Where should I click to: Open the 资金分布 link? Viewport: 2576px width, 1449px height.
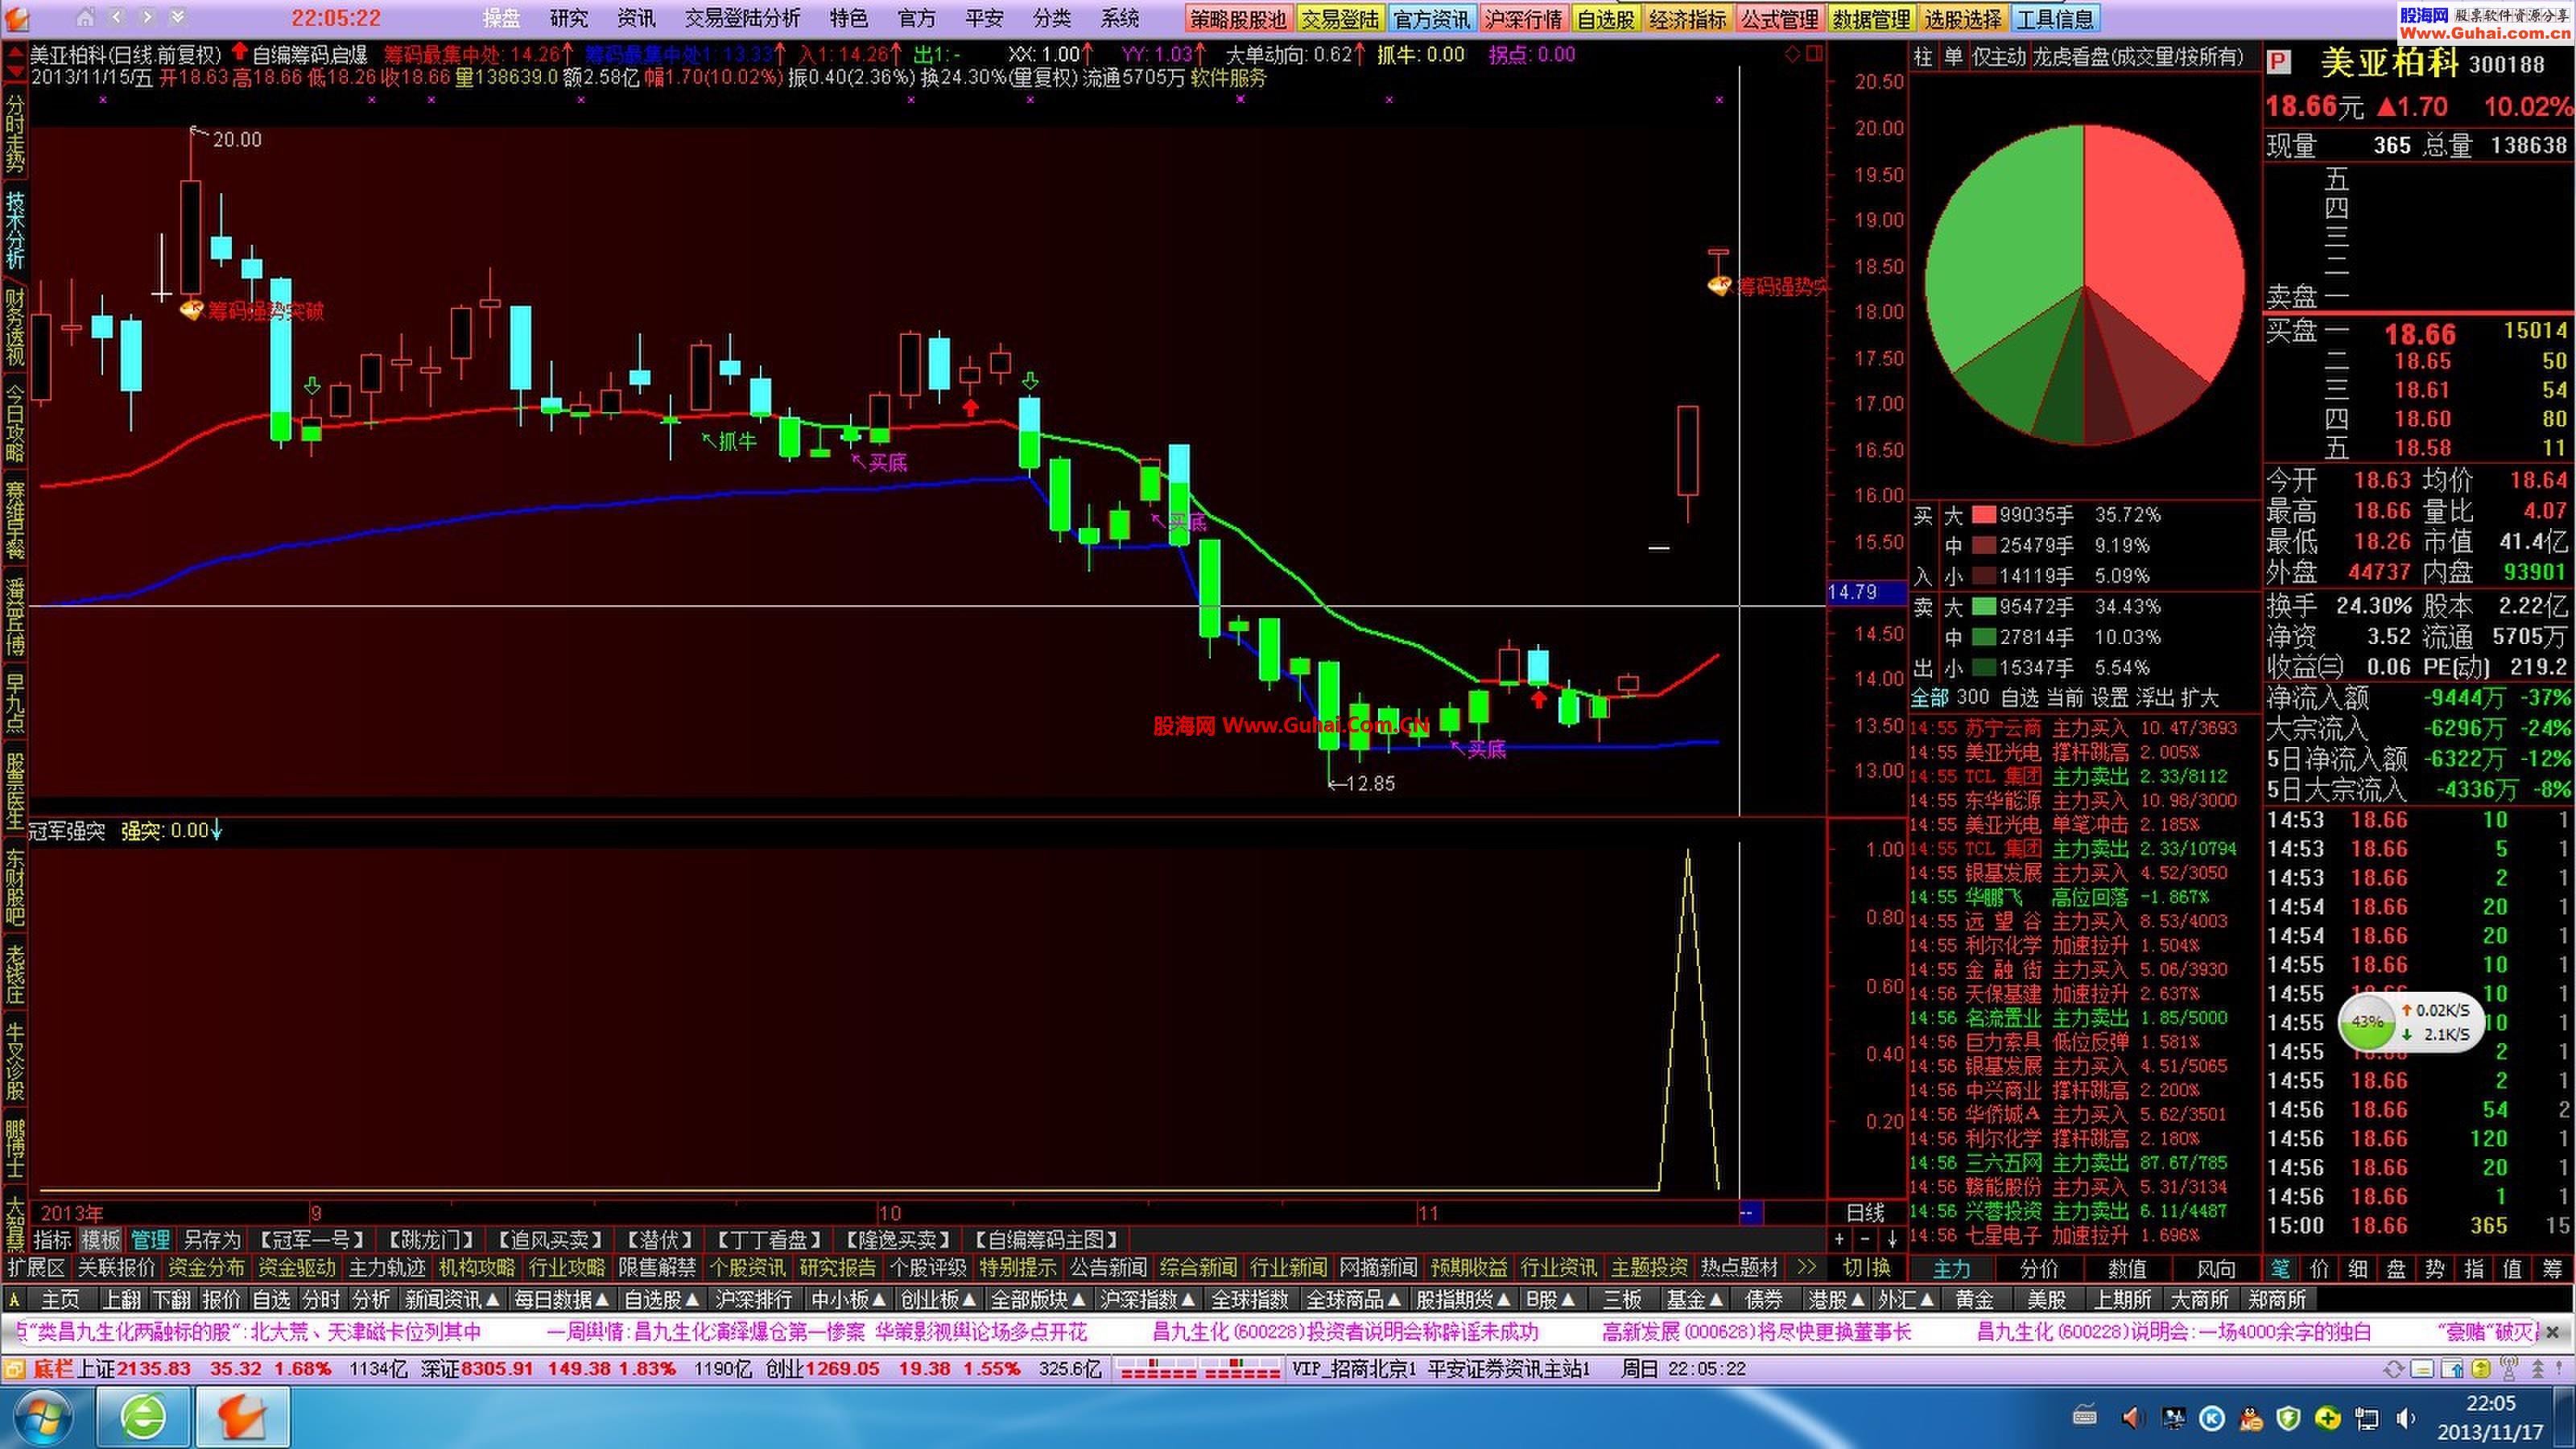(206, 1268)
